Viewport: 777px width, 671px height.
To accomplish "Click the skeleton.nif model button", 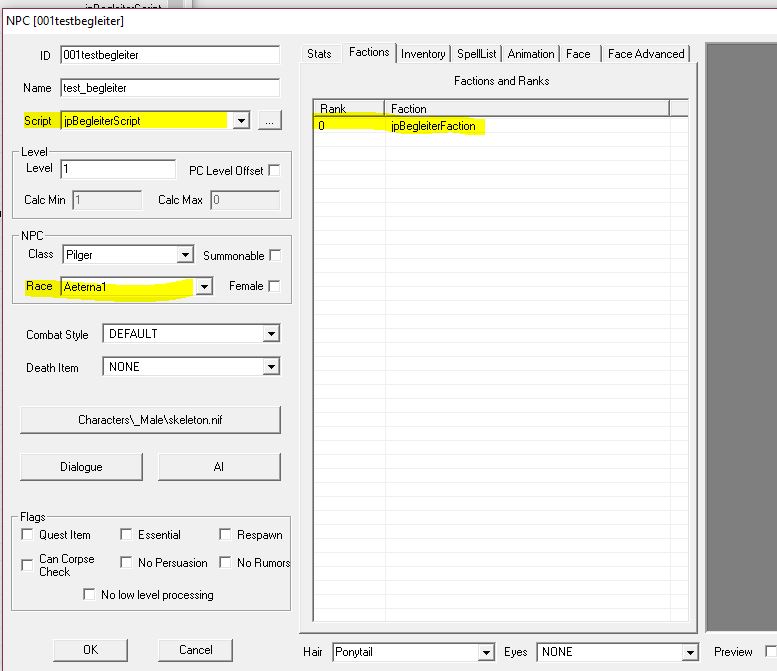I will (x=150, y=420).
